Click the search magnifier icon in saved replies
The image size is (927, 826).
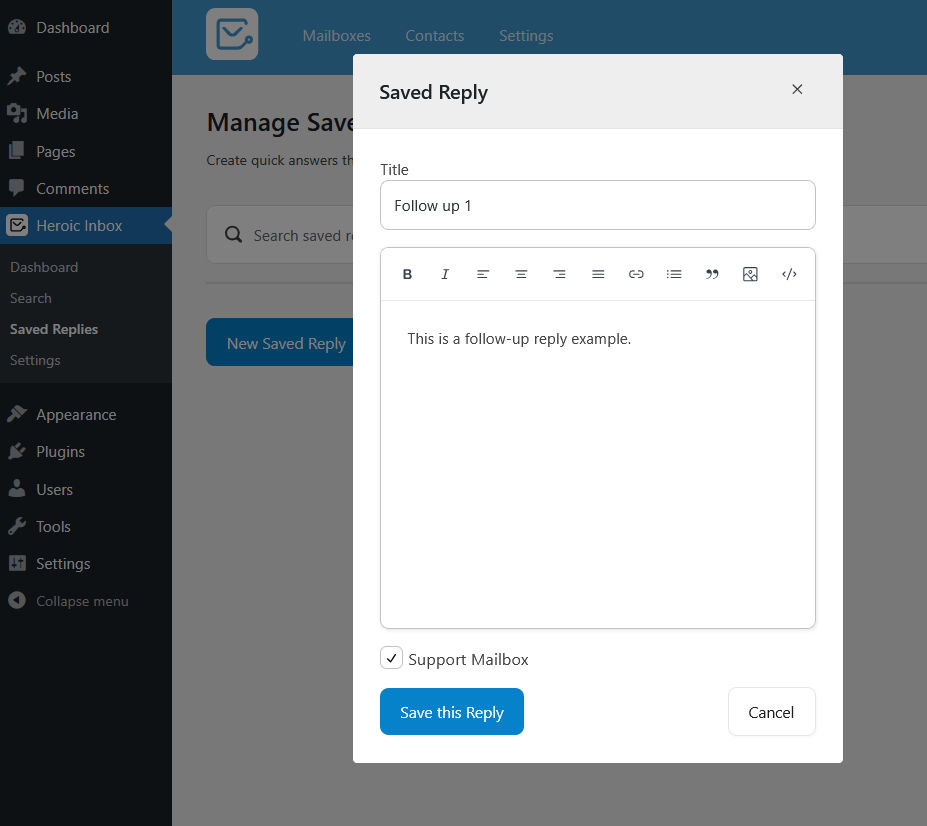pyautogui.click(x=234, y=235)
